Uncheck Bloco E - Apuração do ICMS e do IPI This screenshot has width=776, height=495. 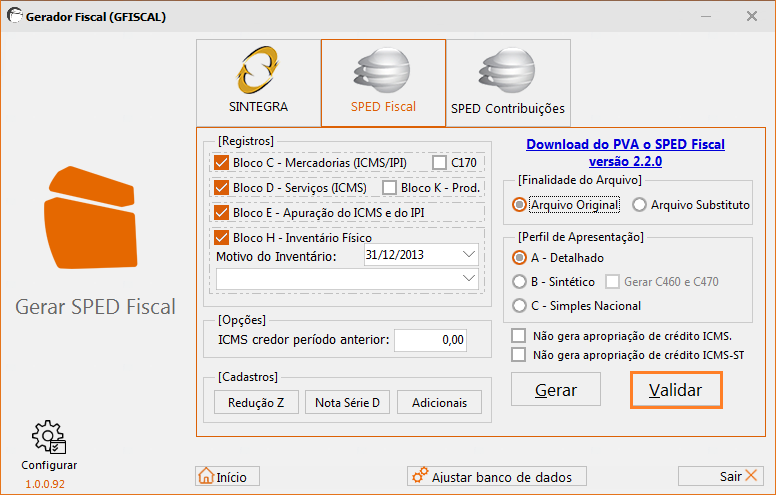(221, 213)
